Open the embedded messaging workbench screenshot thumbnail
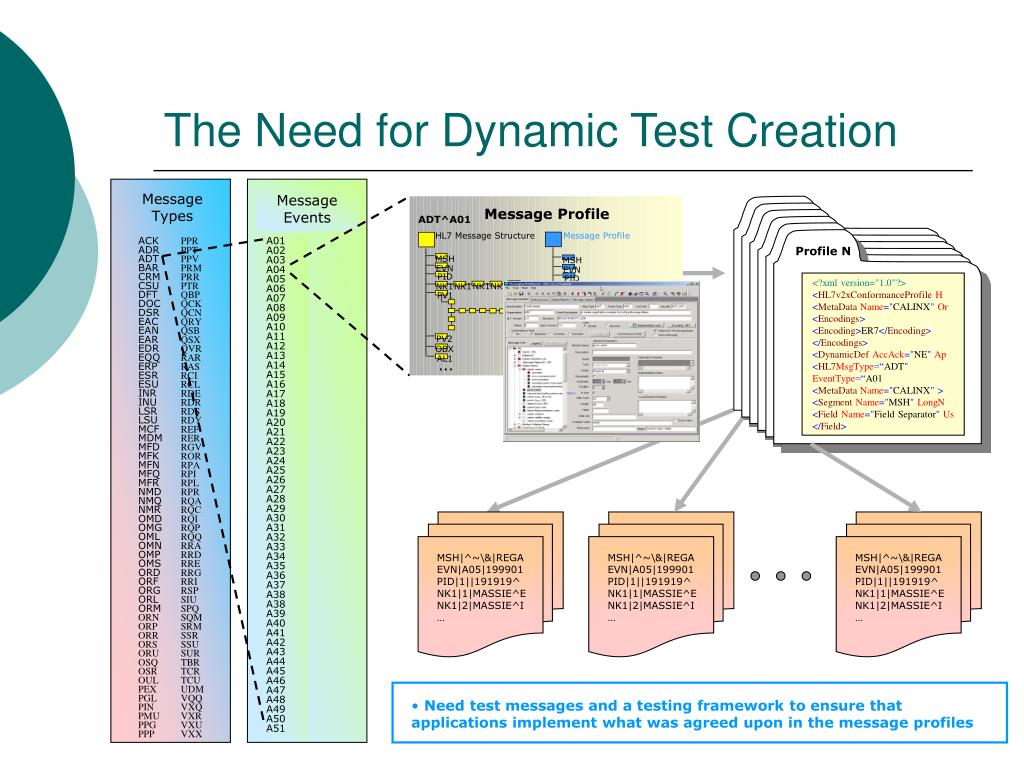The height and width of the screenshot is (768, 1024). click(601, 361)
